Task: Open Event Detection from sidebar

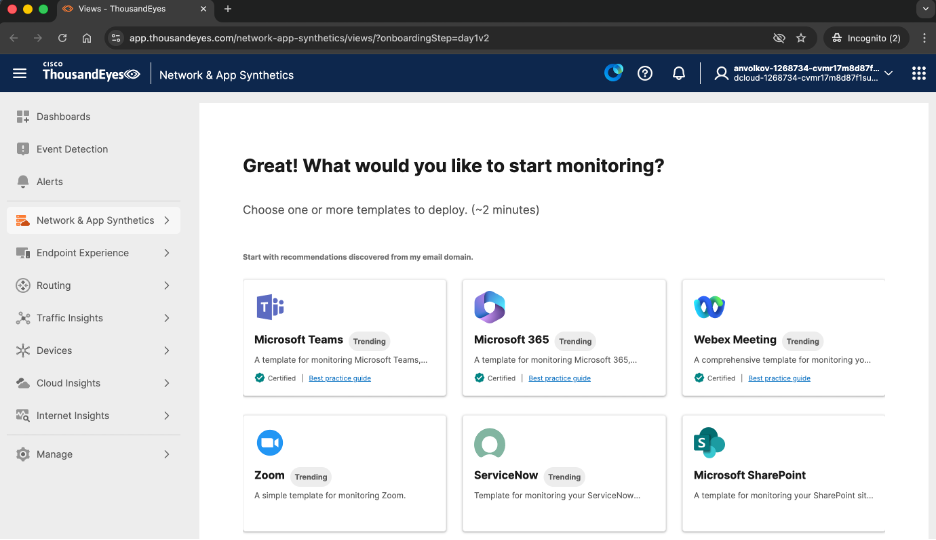Action: (x=72, y=149)
